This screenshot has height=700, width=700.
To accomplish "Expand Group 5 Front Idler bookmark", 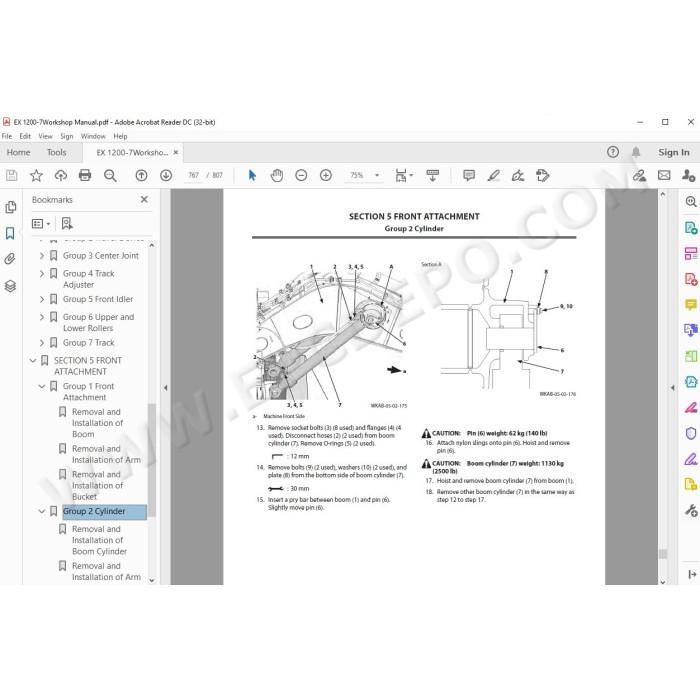I will [42, 299].
